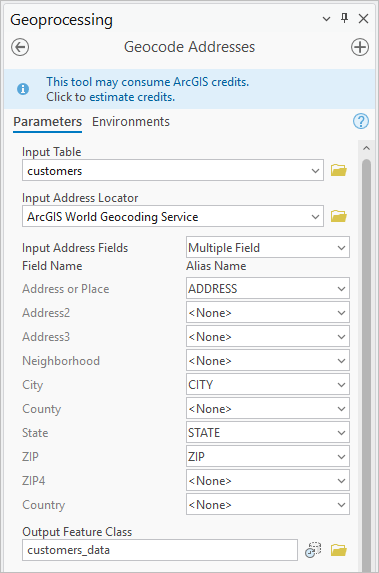This screenshot has height=573, width=379.
Task: Close the Geoprocessing pane
Action: tap(363, 18)
